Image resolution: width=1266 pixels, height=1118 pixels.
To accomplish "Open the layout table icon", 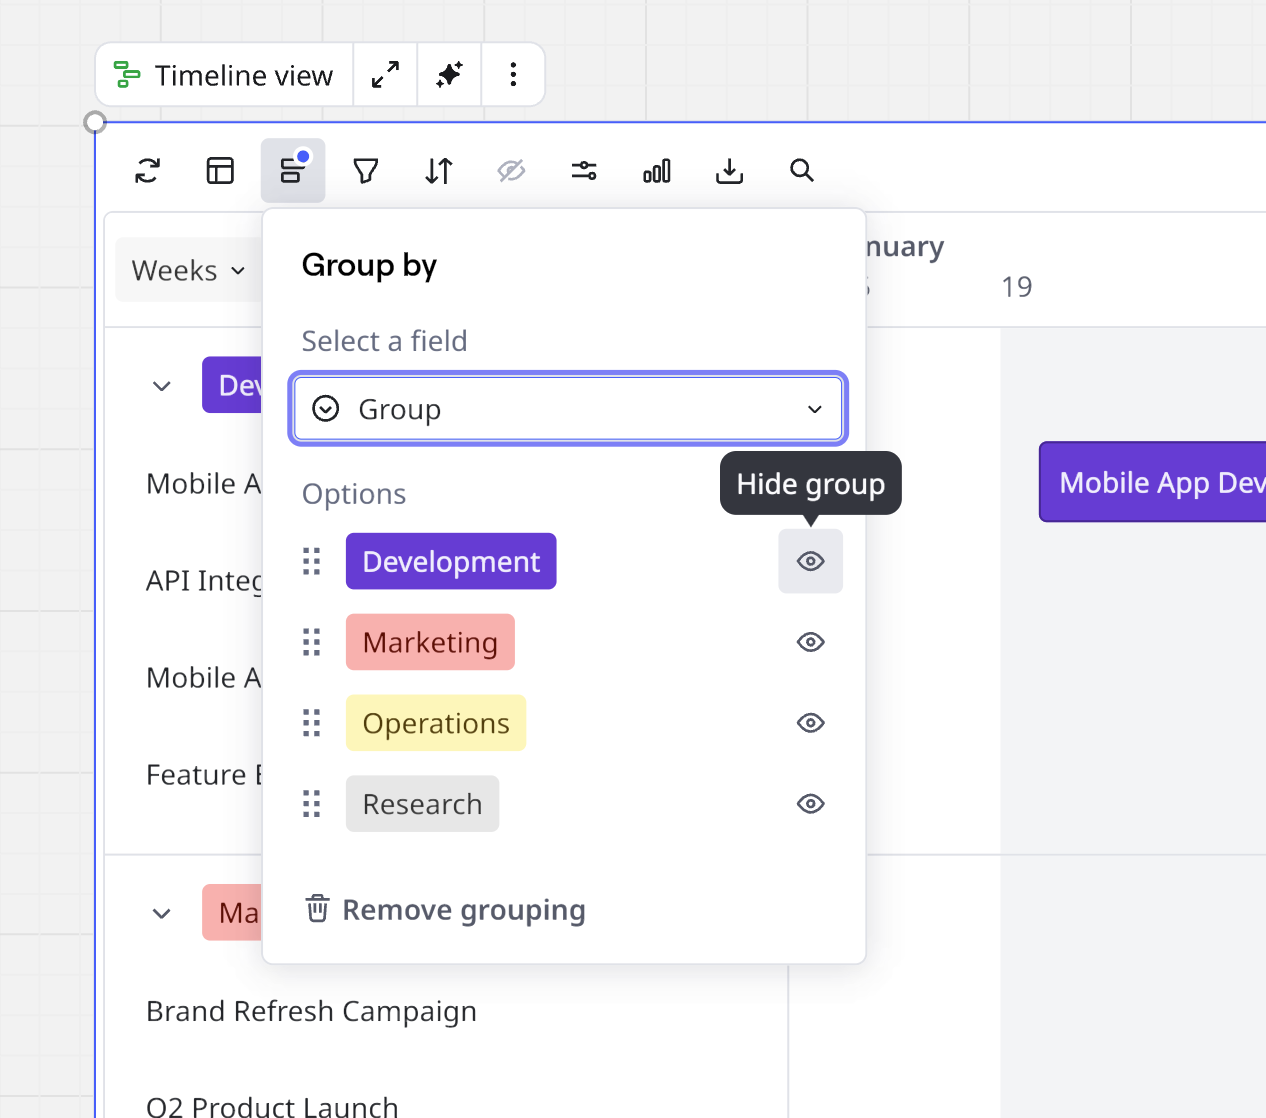I will pos(220,171).
